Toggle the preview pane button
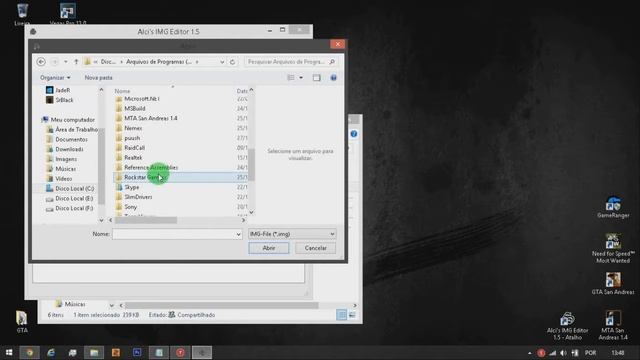Screen dimensions: 640x360 coord(317,78)
